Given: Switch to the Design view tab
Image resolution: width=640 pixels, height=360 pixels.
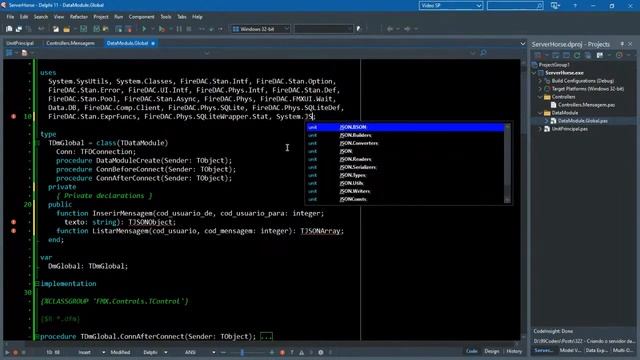Looking at the screenshot, I should (x=491, y=351).
